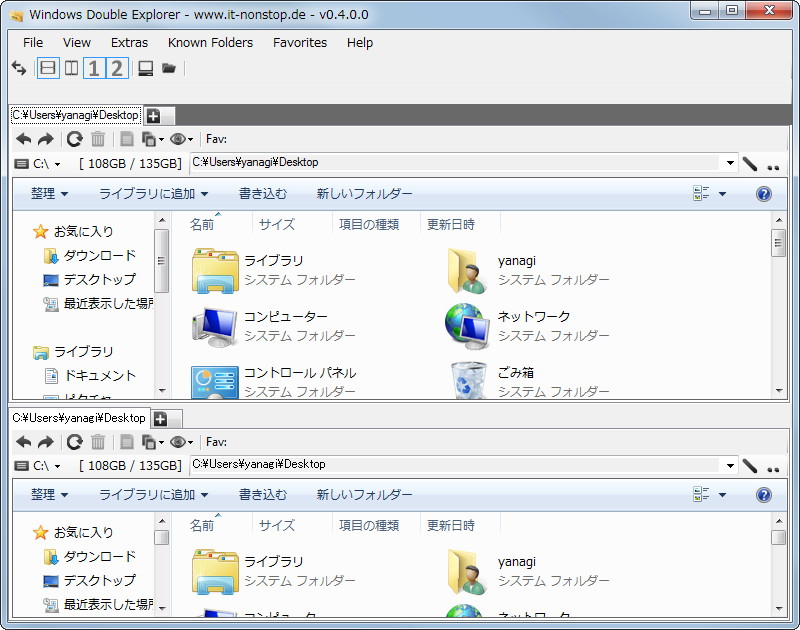Click 新しいフォルダー in upper pane
Image resolution: width=800 pixels, height=630 pixels.
click(x=364, y=194)
